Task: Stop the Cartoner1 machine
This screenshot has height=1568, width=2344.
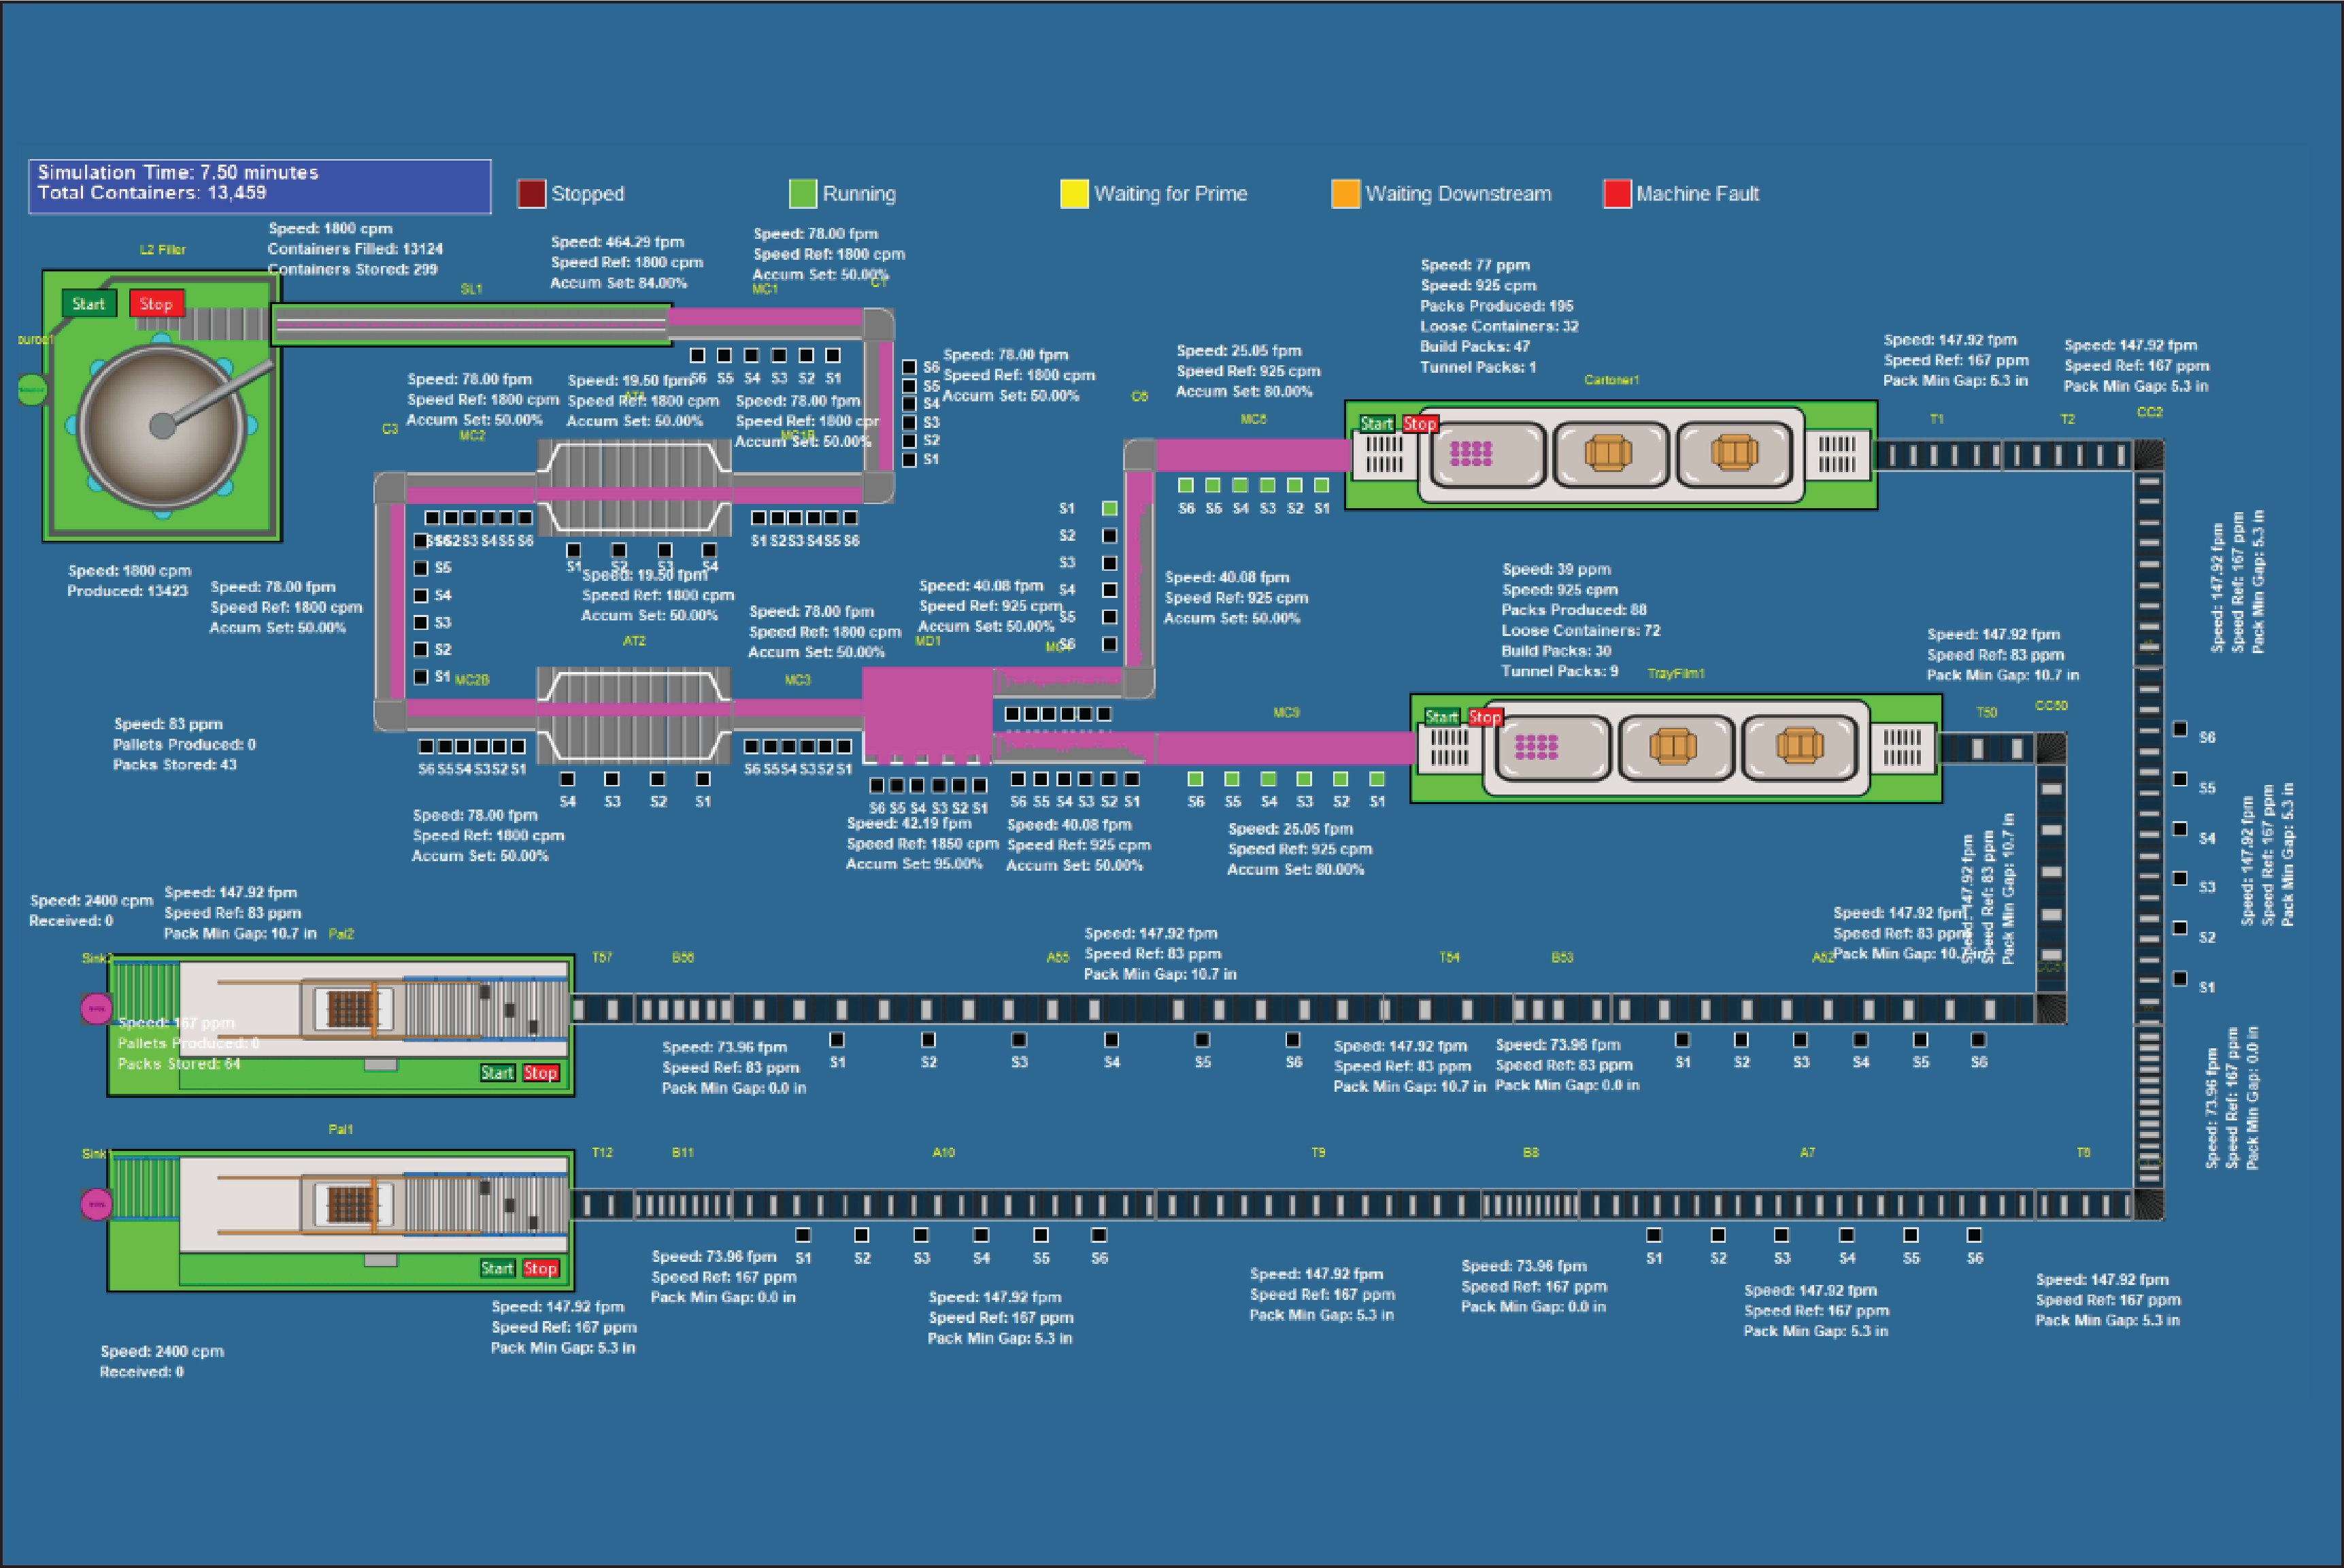Action: point(1420,424)
